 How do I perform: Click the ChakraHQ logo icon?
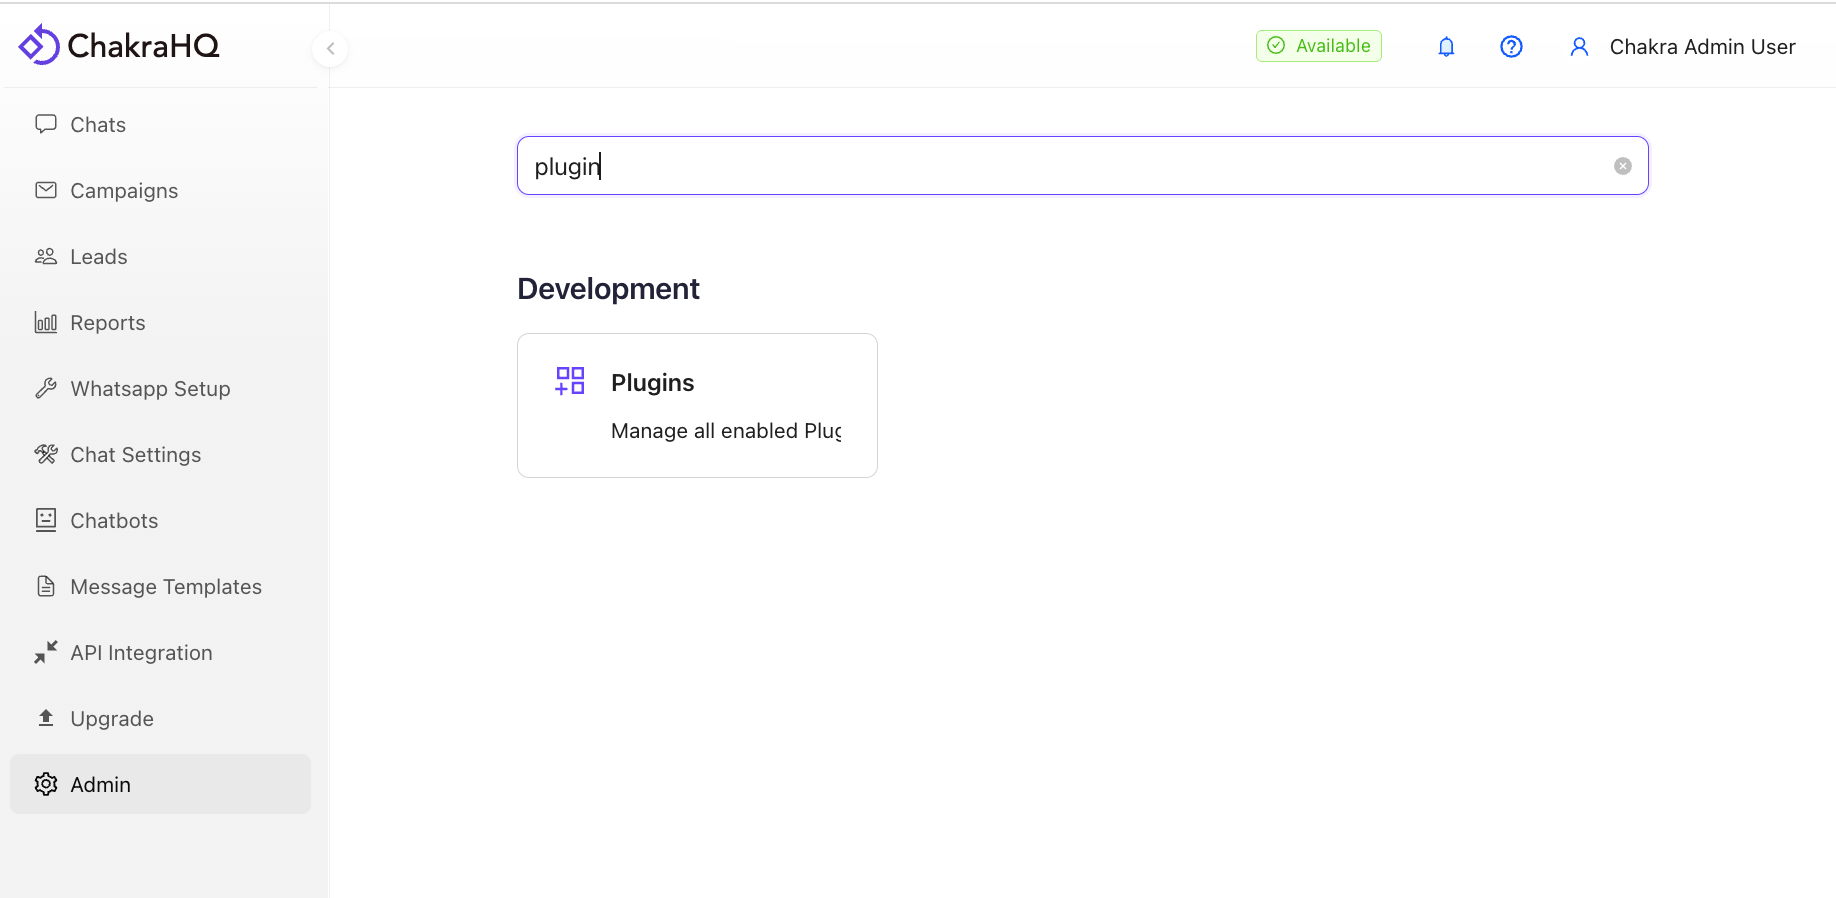tap(39, 45)
